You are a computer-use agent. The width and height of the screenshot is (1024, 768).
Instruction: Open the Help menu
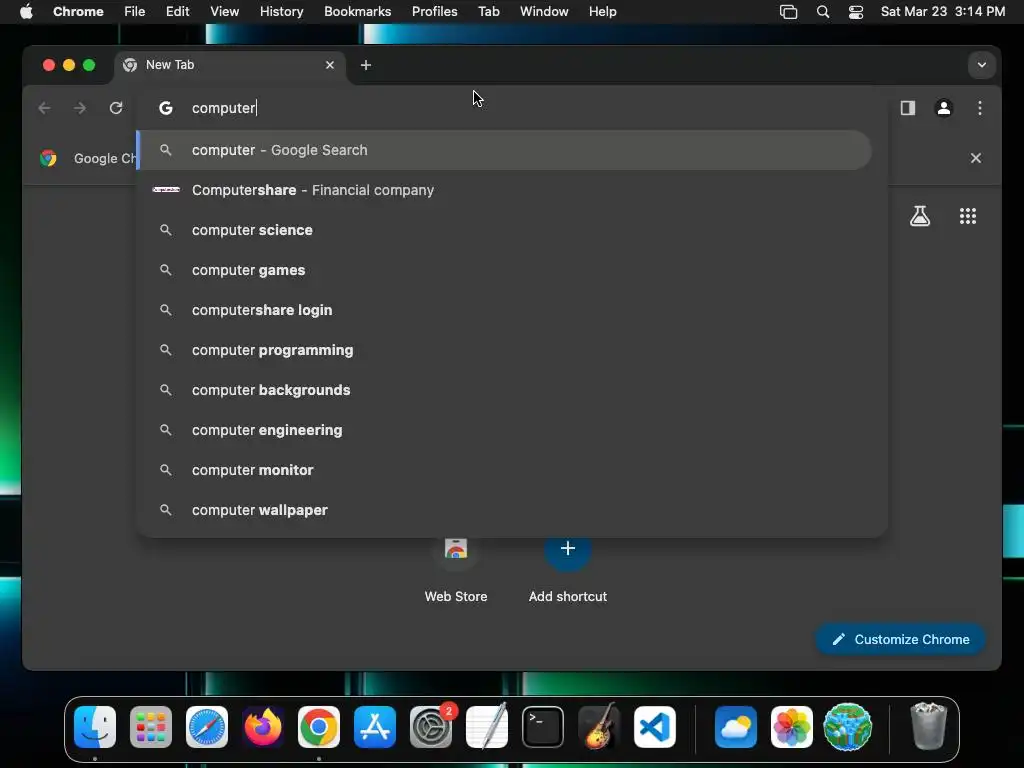pos(602,11)
